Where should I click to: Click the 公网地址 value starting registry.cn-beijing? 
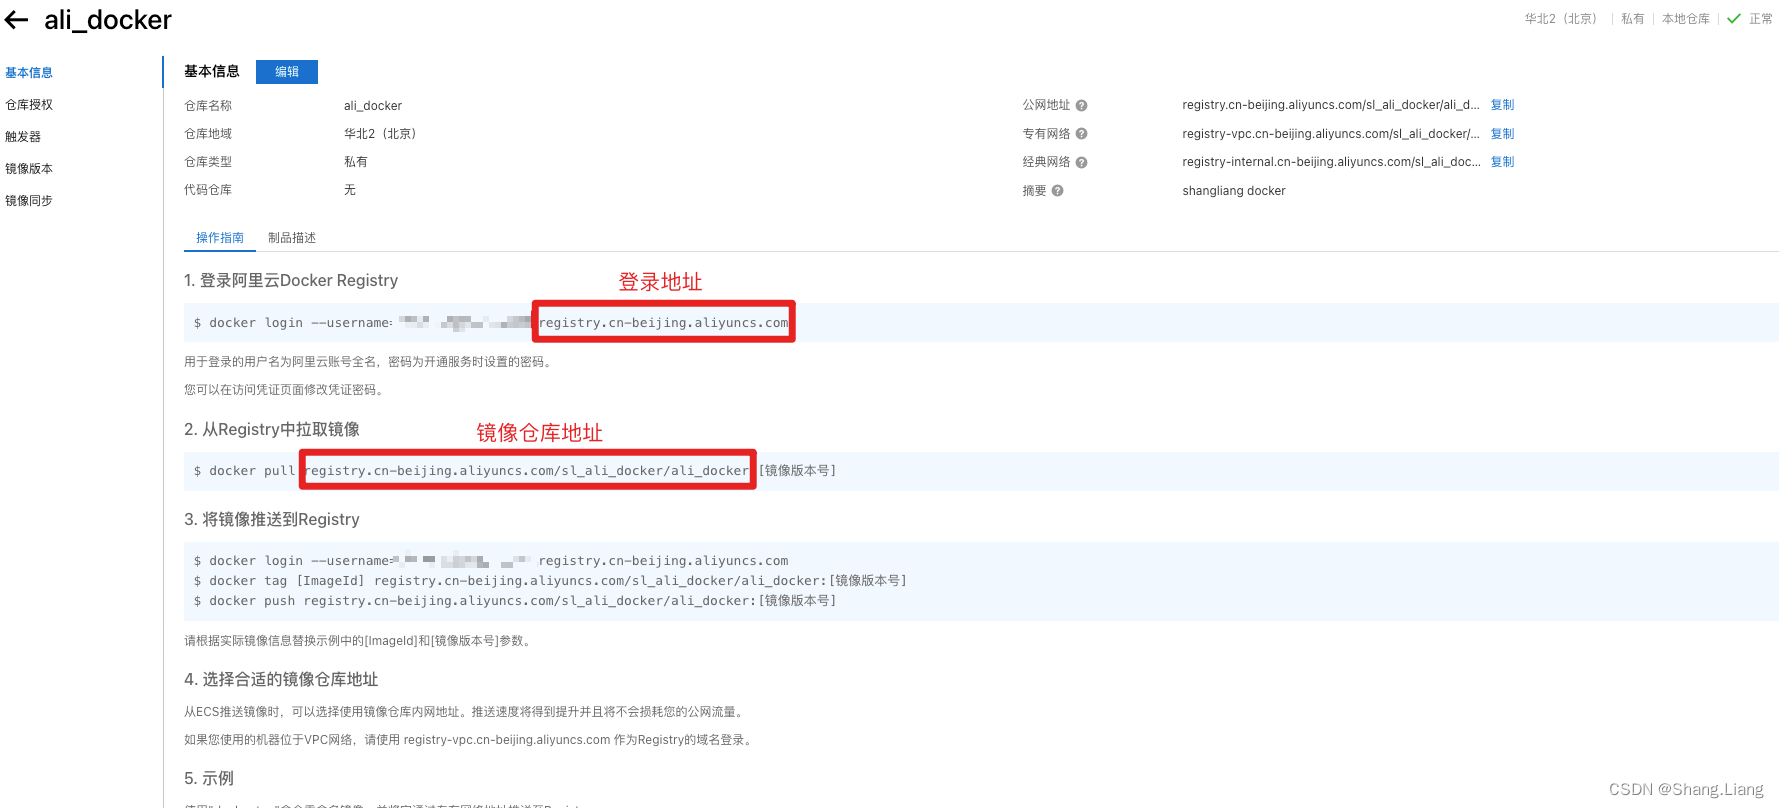(1331, 105)
